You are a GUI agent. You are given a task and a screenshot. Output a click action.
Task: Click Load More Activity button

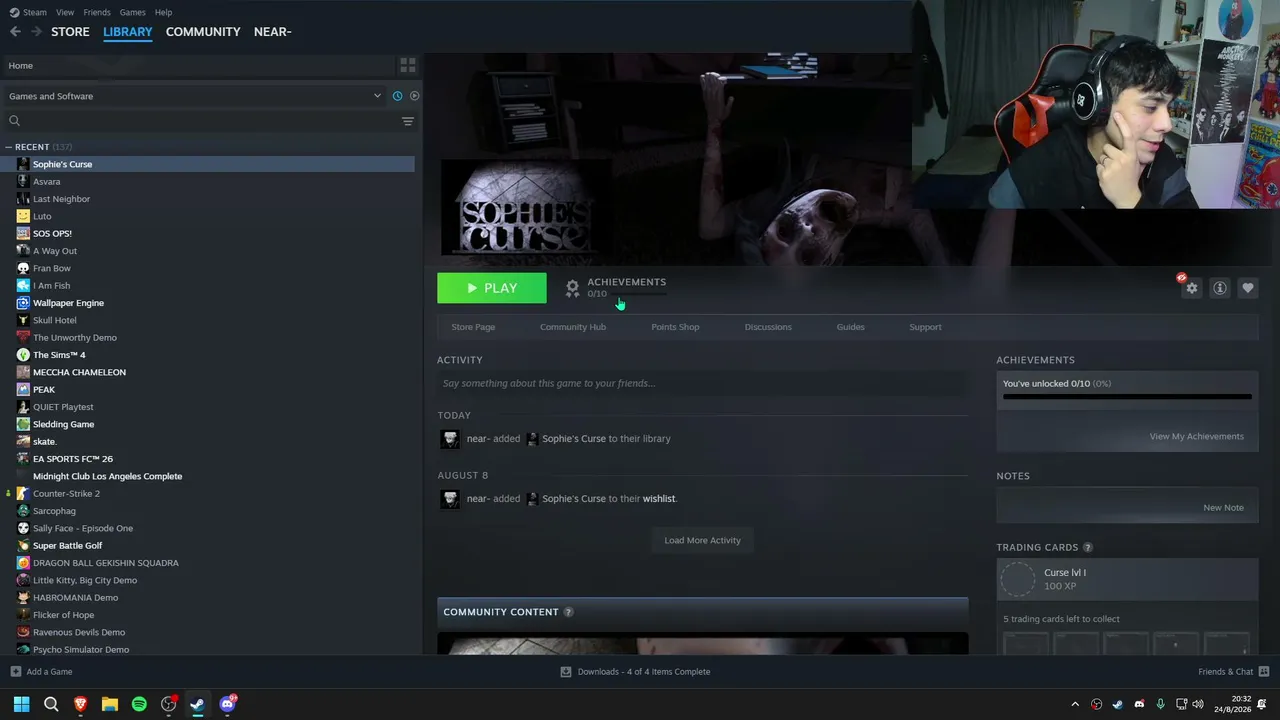click(x=702, y=541)
